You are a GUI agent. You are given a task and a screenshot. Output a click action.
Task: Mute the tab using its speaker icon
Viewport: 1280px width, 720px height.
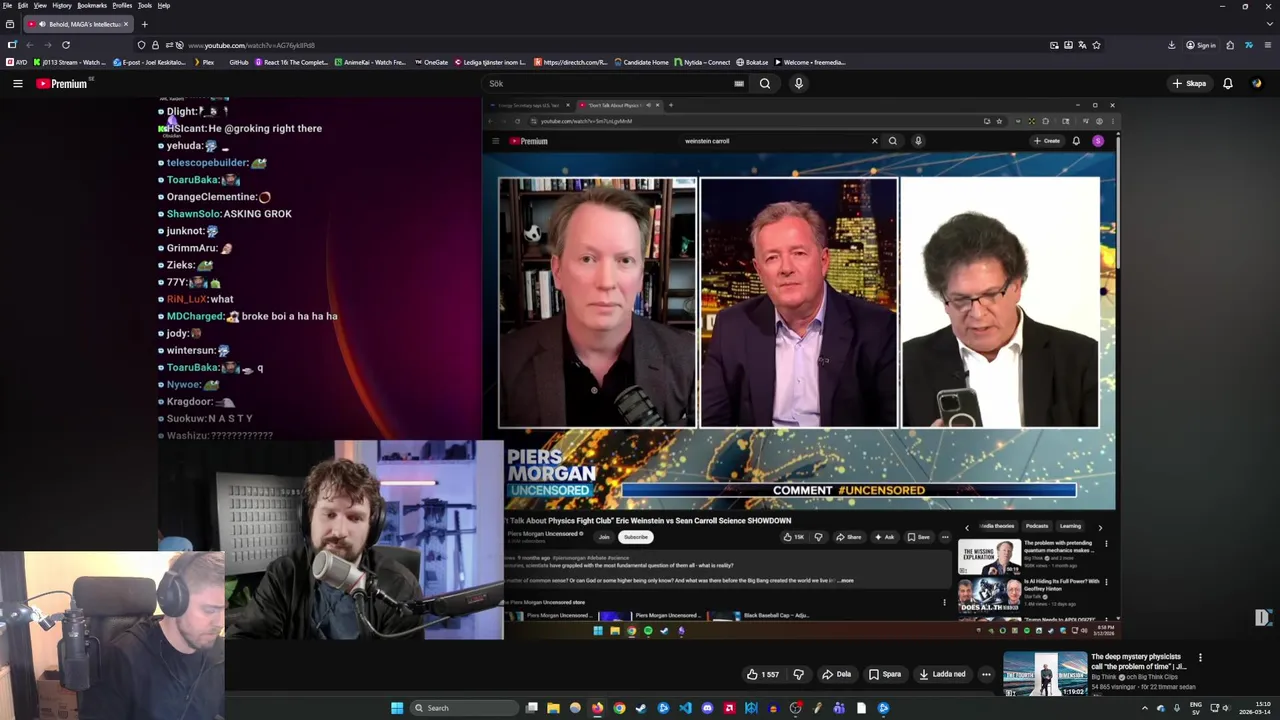tap(41, 24)
